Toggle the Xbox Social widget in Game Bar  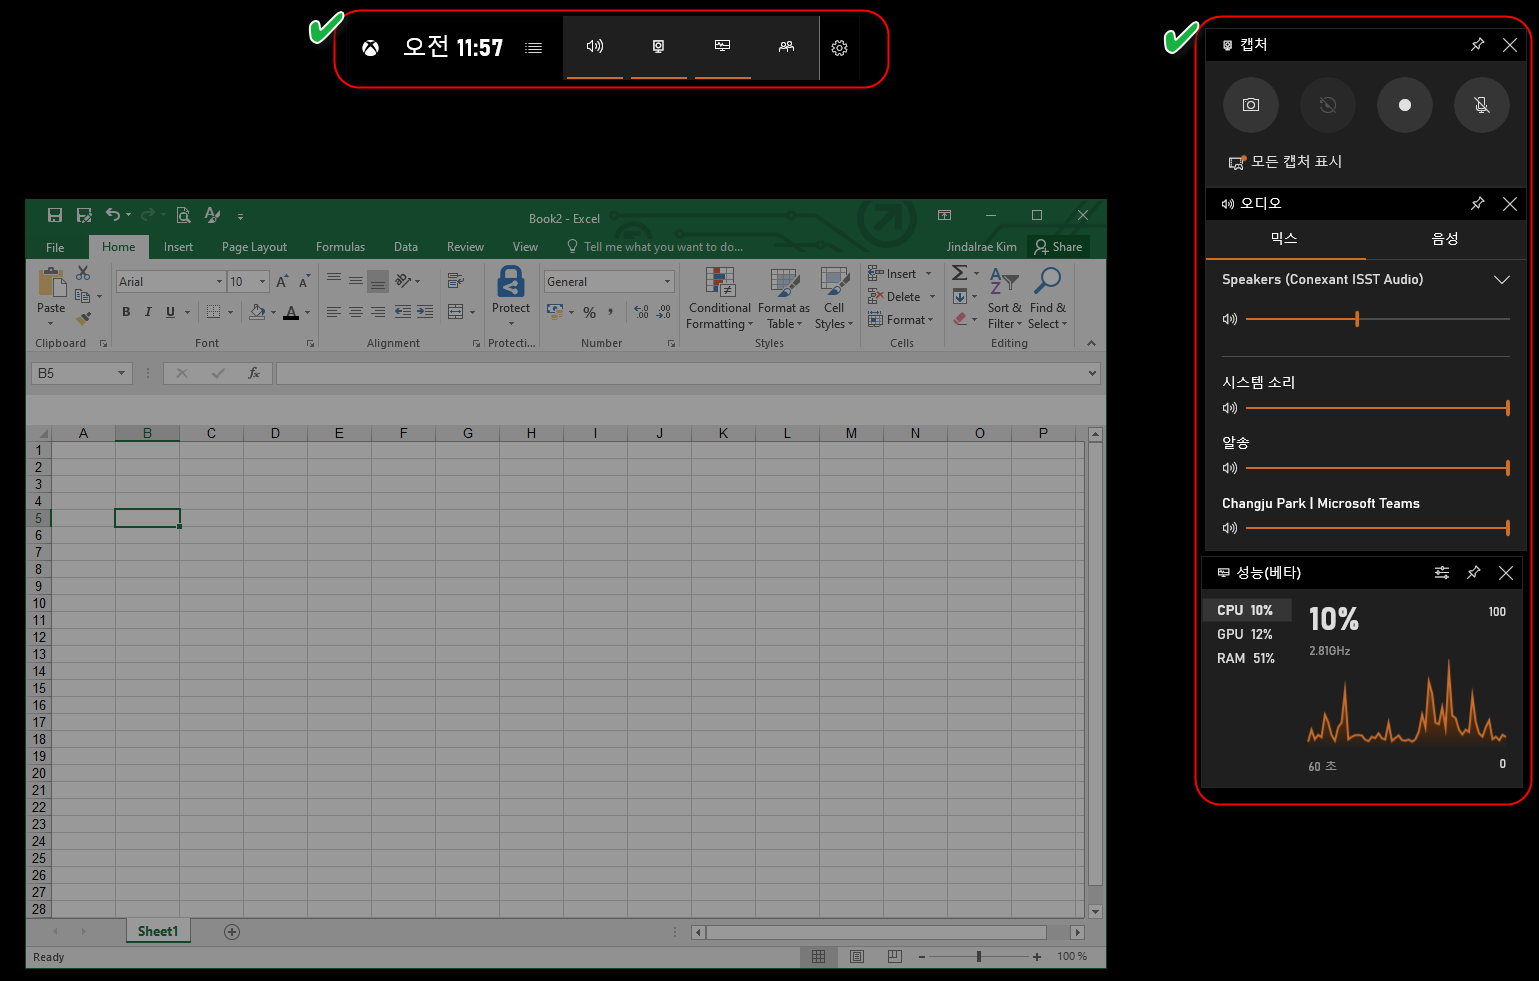coord(786,47)
